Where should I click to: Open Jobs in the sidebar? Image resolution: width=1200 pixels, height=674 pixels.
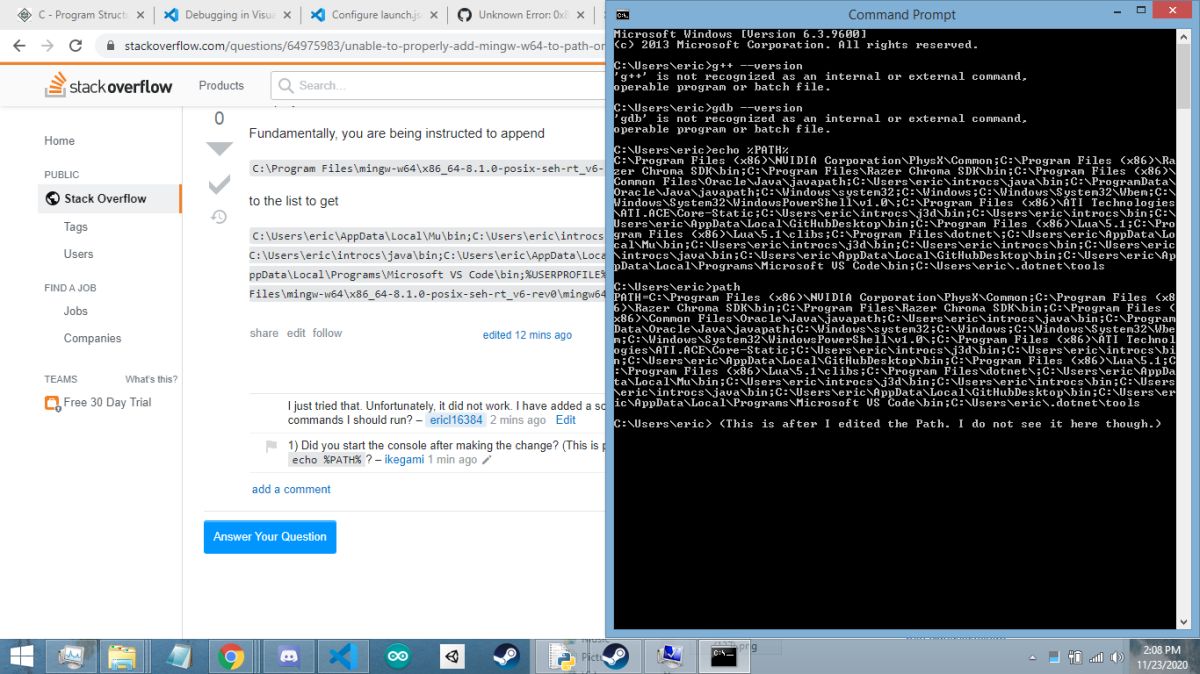click(76, 311)
